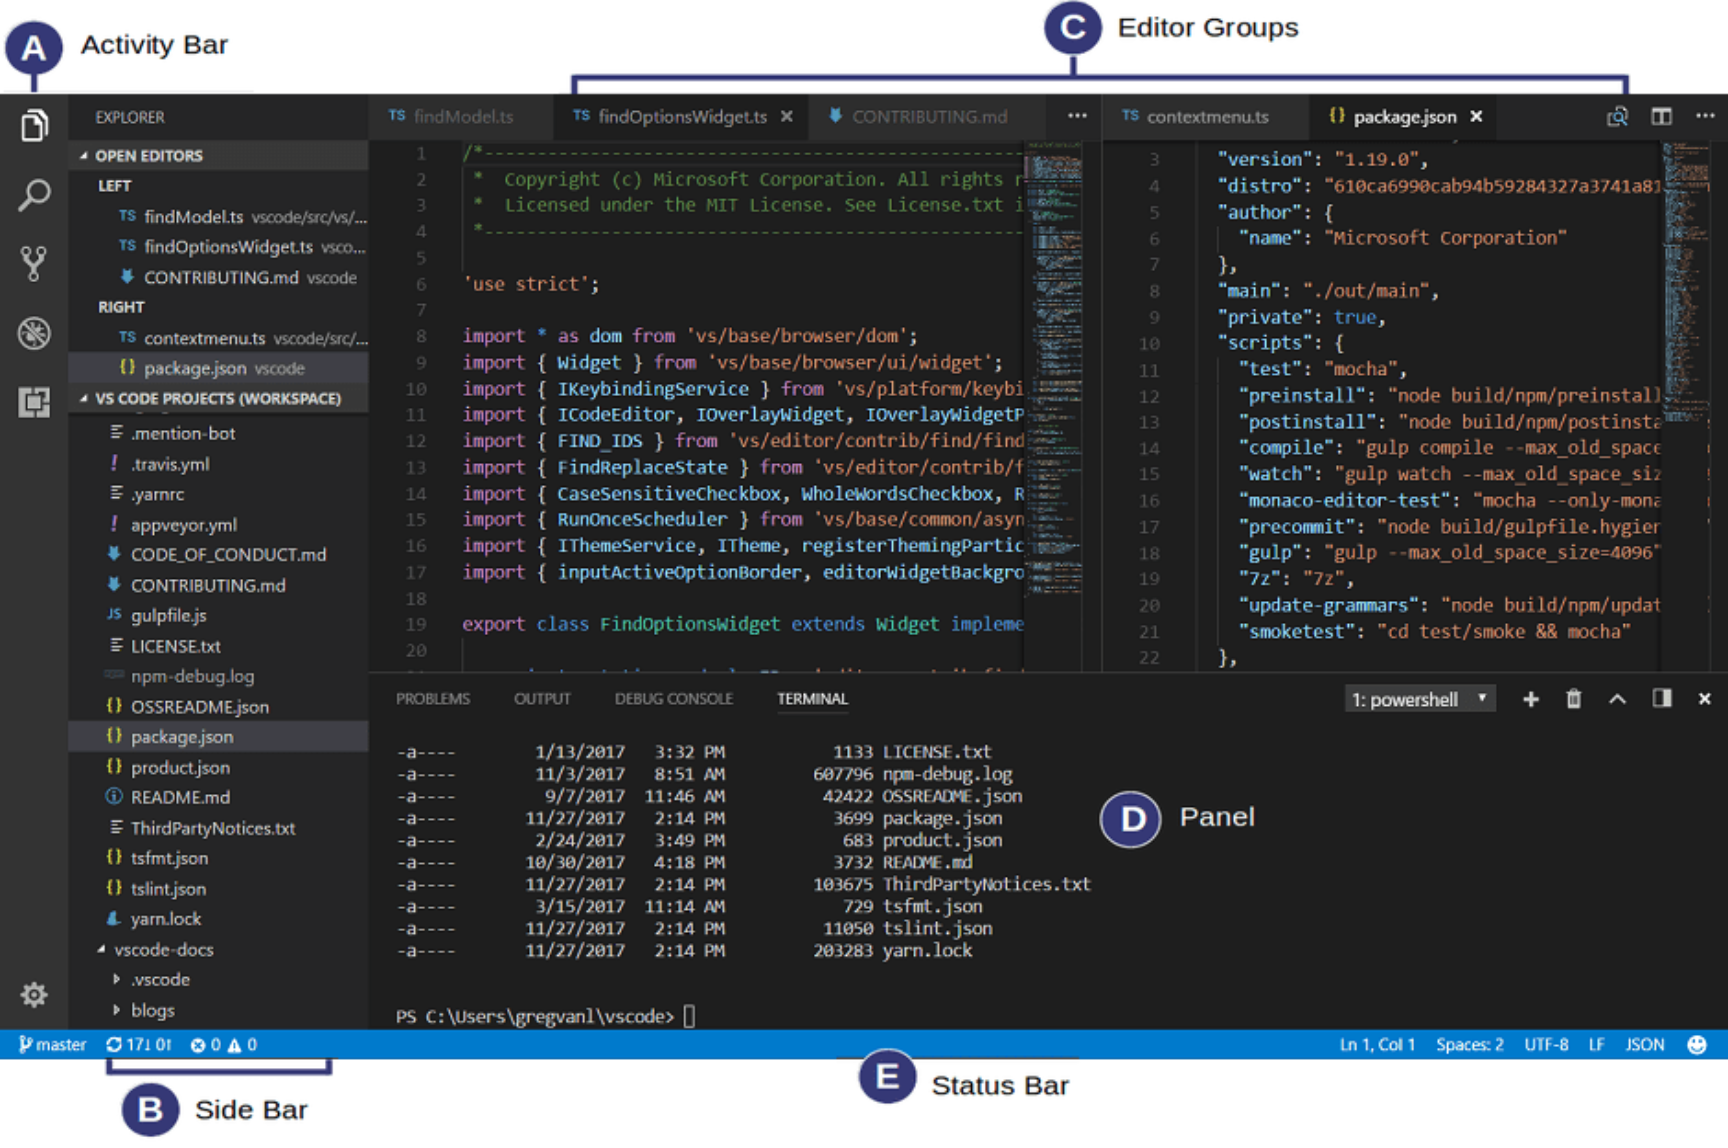1728x1148 pixels.
Task: Open the OUTPUT panel tab
Action: [542, 699]
